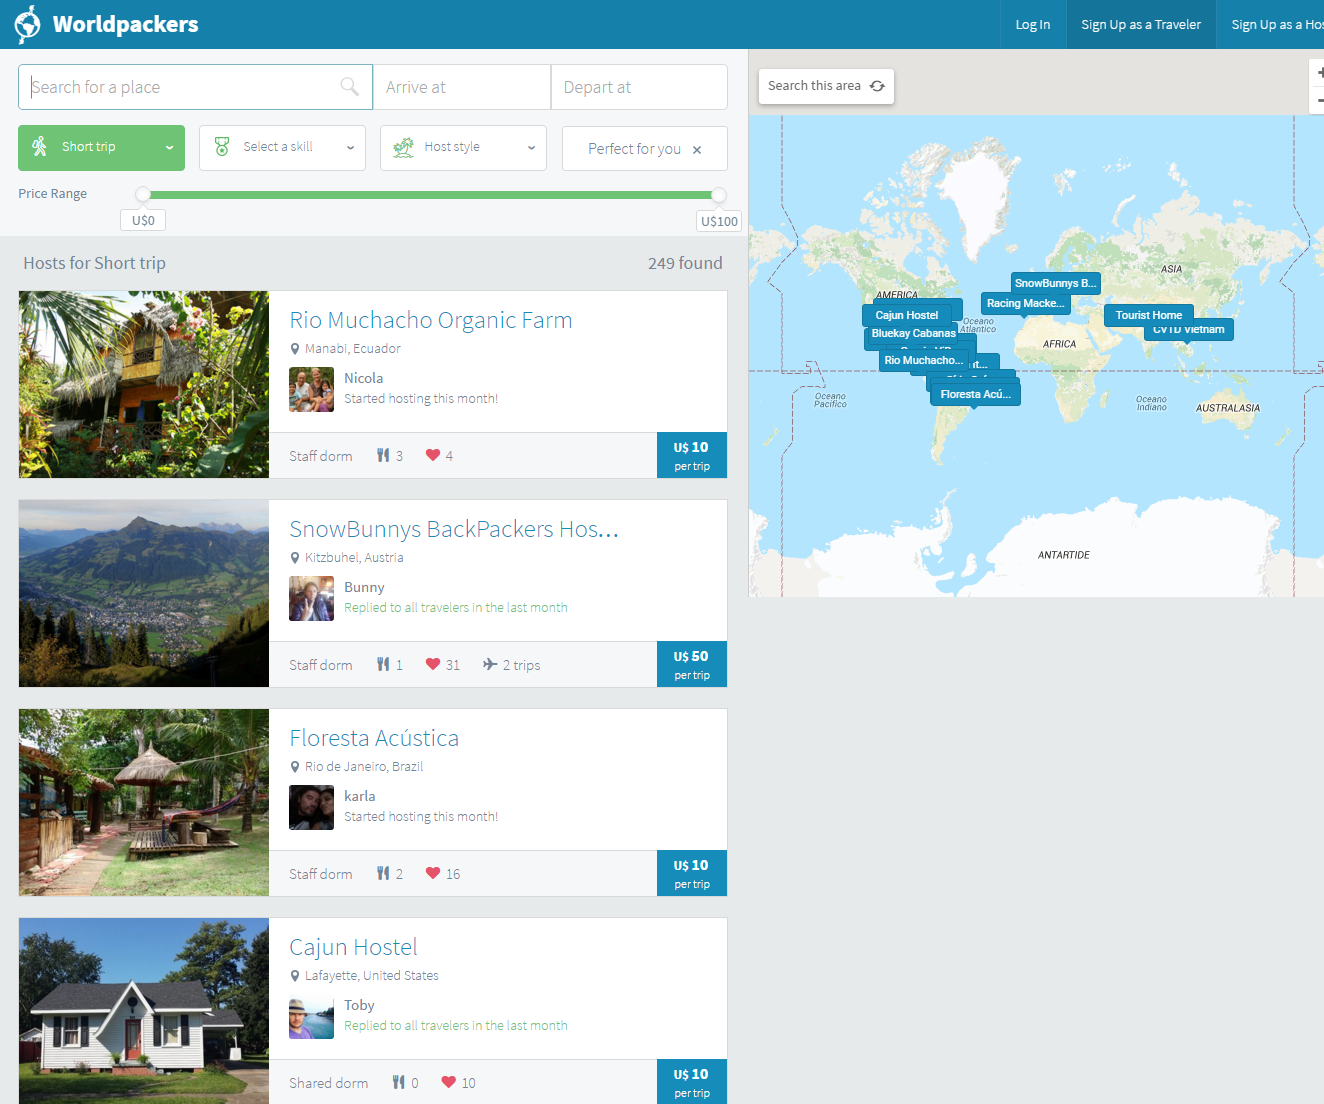Click the meals icon in Rio Muchacho row
1324x1104 pixels.
click(x=383, y=455)
